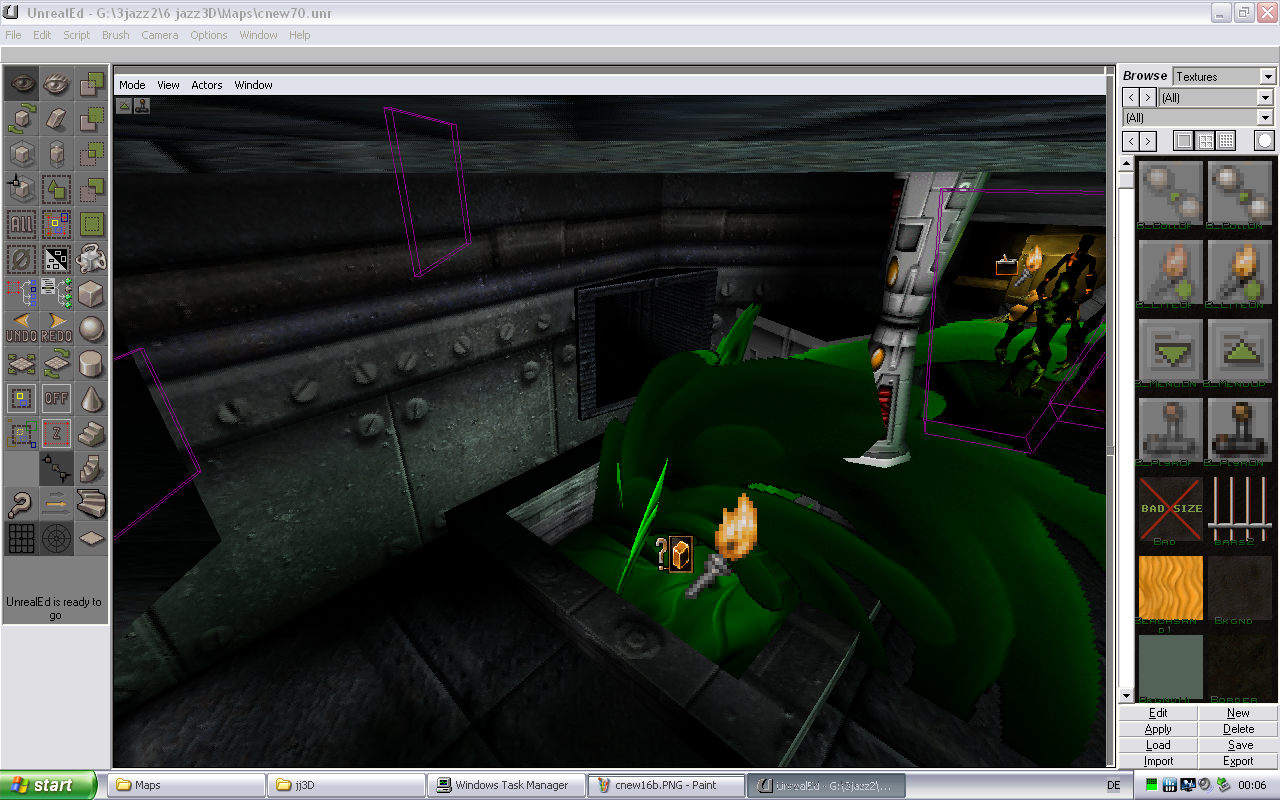This screenshot has height=802, width=1280.
Task: Open the Script menu
Action: click(x=76, y=35)
